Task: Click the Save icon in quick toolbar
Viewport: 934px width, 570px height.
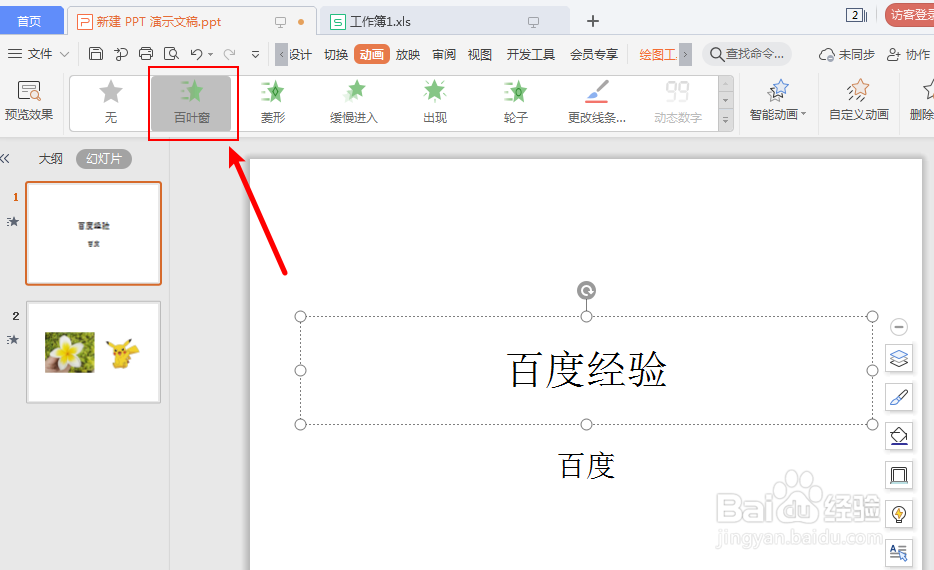Action: [95, 54]
